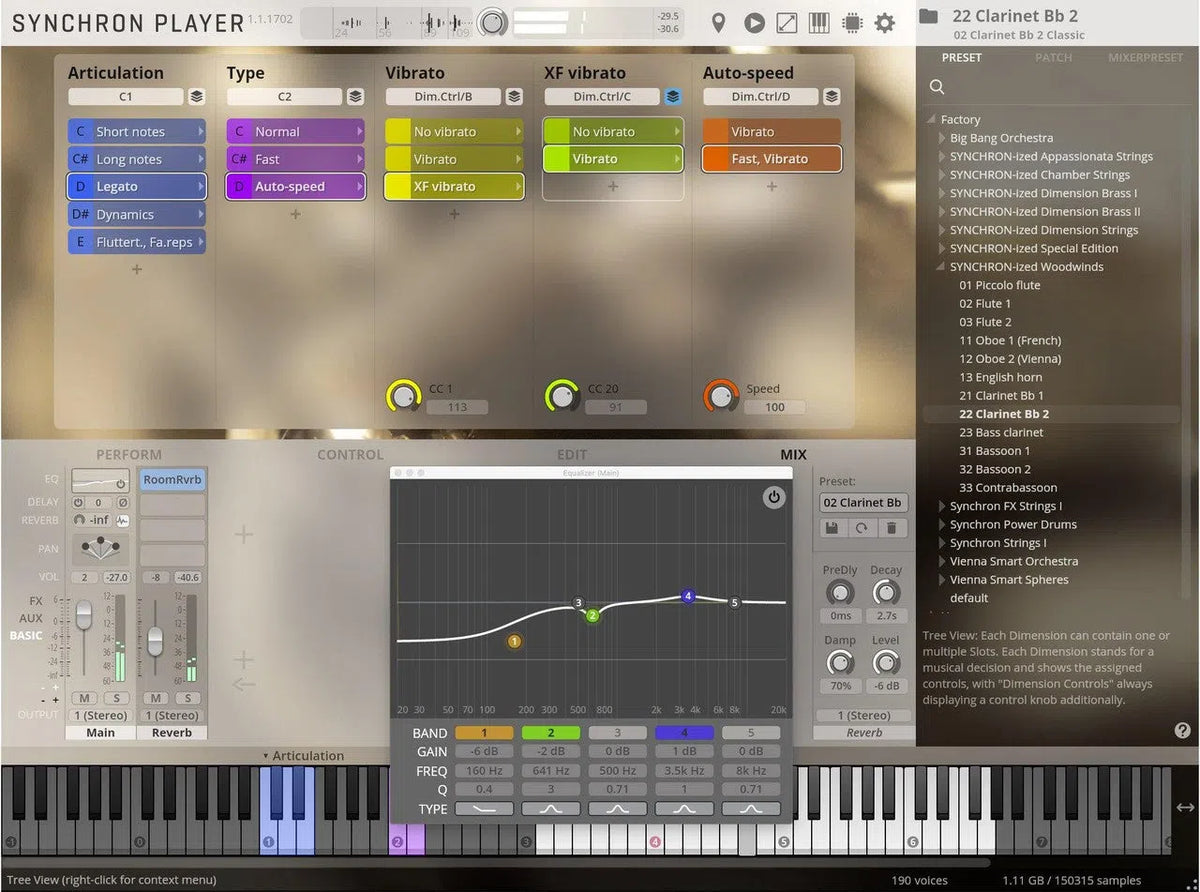Click the help question mark icon
The height and width of the screenshot is (892, 1200).
(1182, 731)
